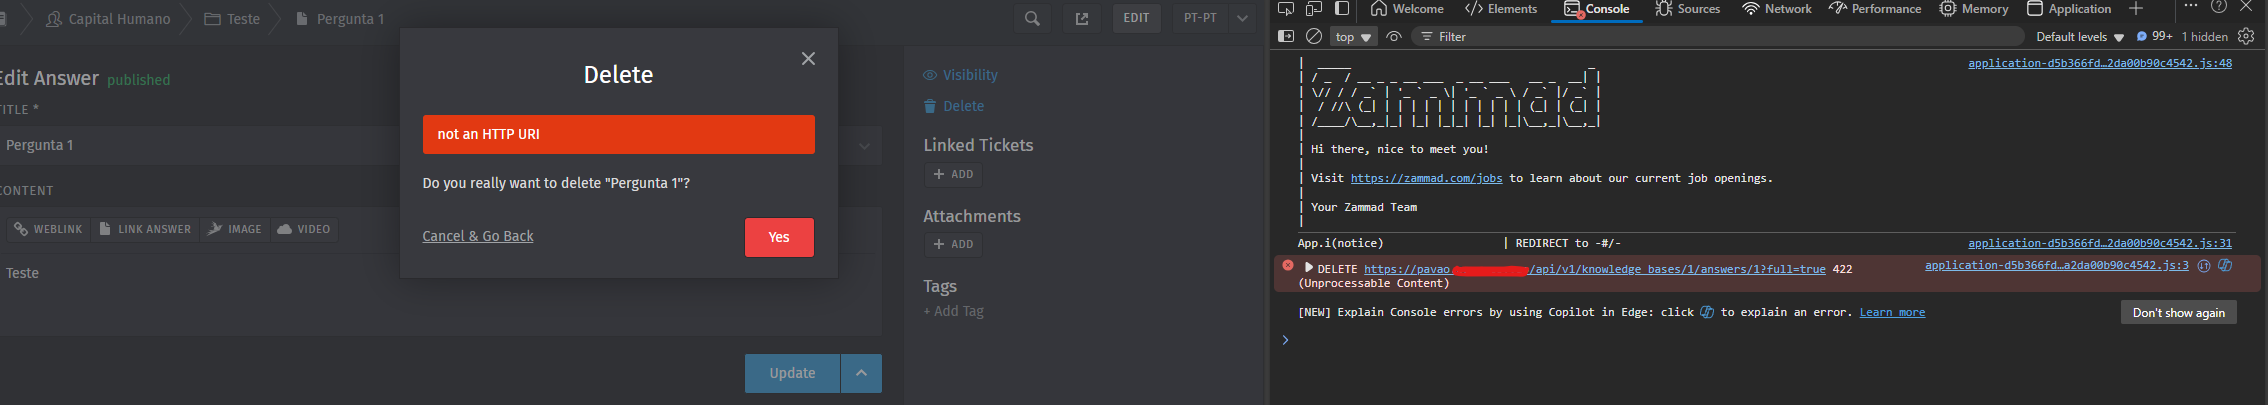Open the answer's public preview link icon

pyautogui.click(x=1081, y=18)
